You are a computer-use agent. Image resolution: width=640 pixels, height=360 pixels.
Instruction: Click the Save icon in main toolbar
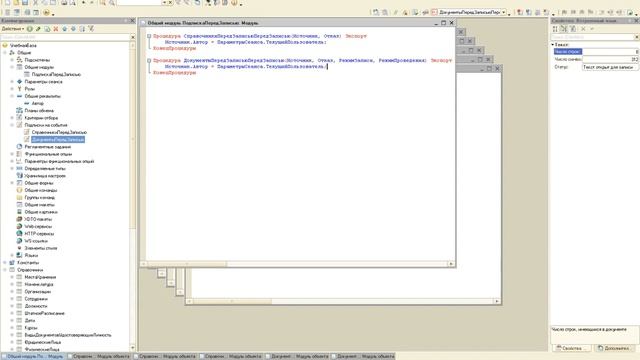tap(25, 2)
